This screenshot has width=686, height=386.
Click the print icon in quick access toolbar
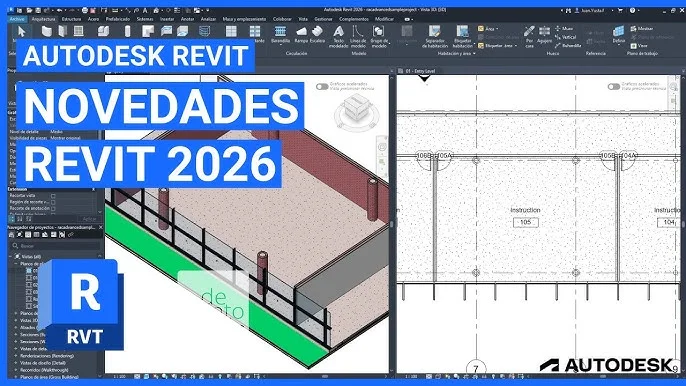point(85,10)
